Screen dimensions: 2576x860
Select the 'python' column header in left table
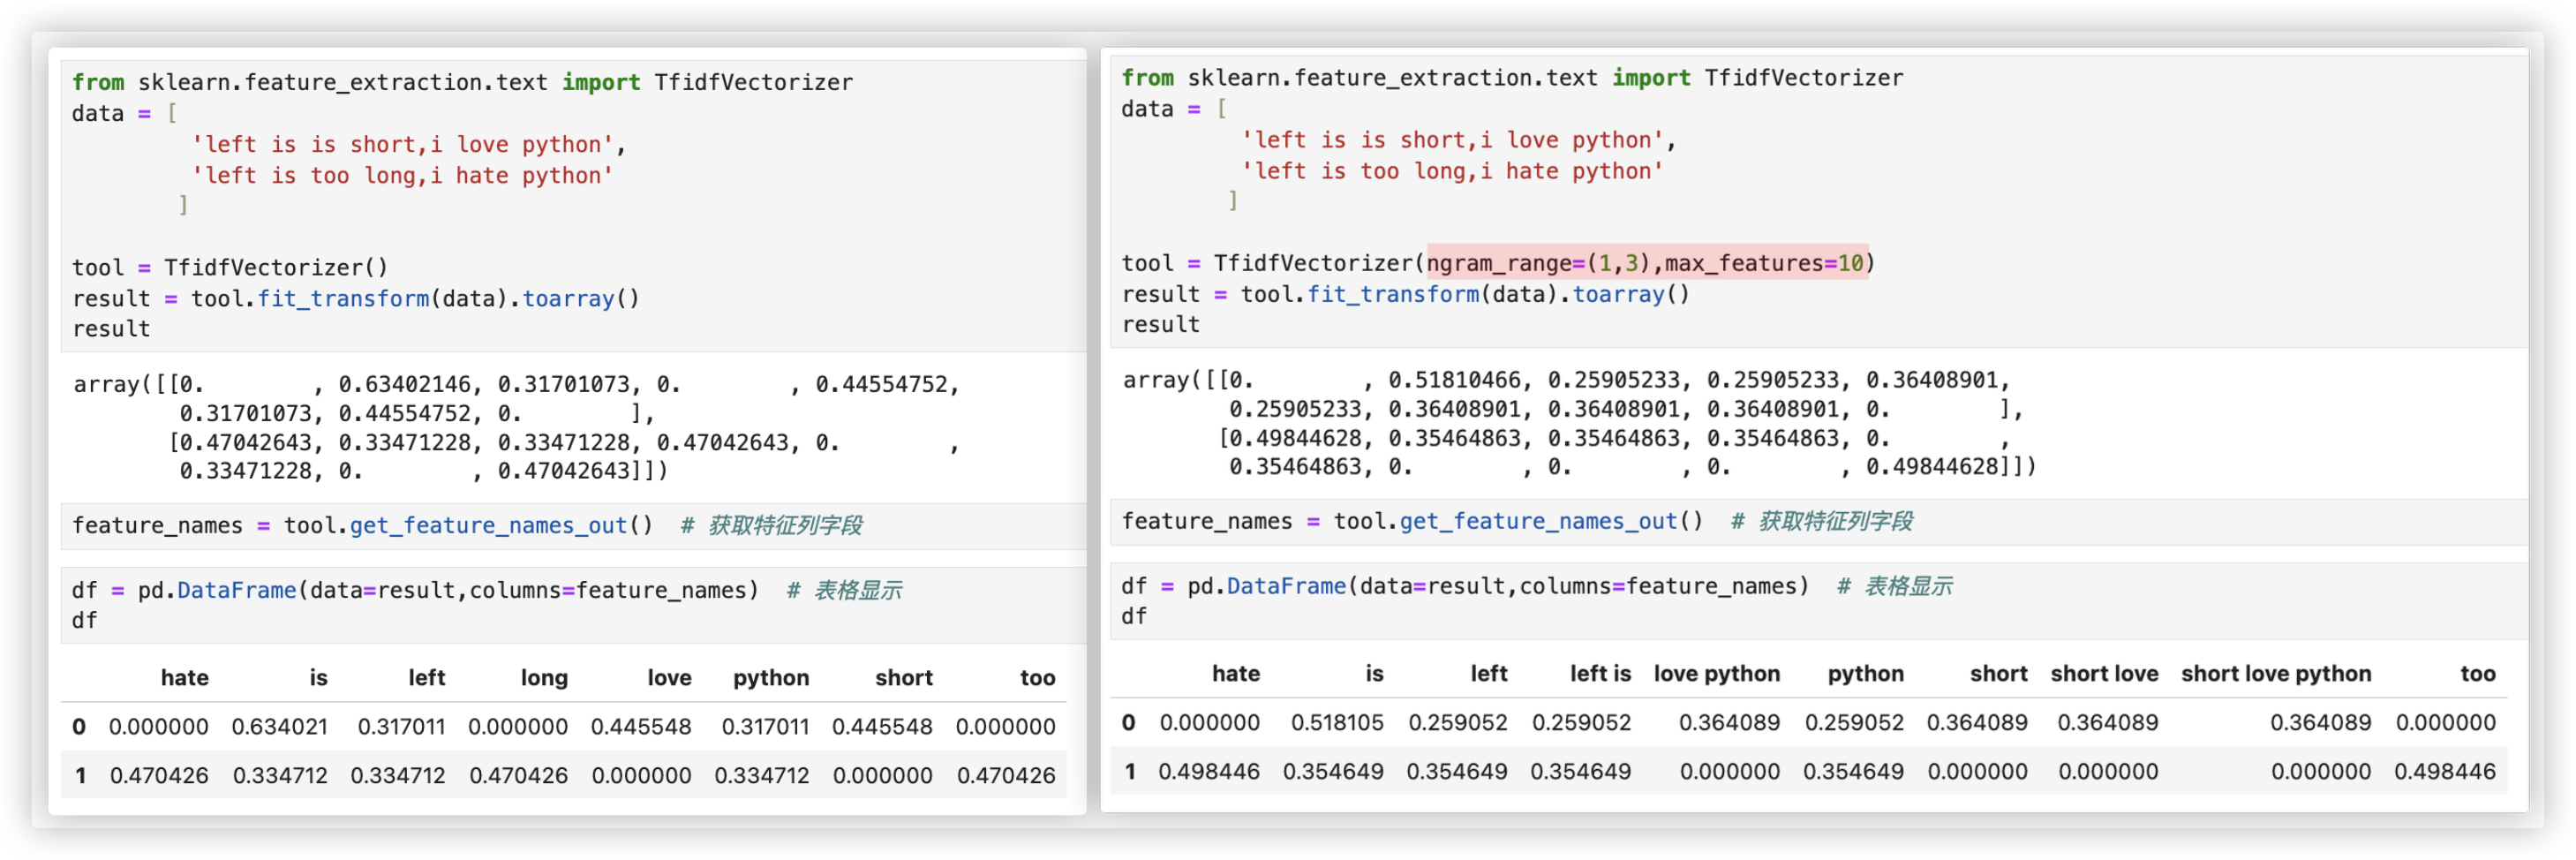[770, 678]
